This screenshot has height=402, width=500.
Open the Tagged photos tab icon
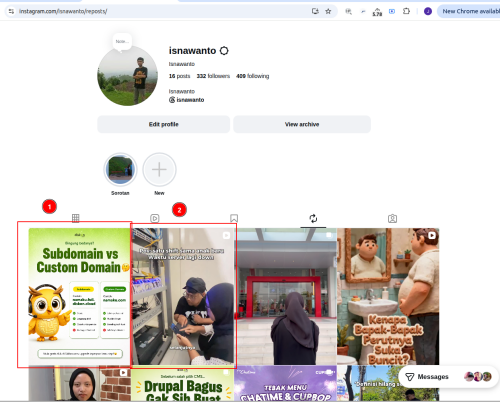392,219
